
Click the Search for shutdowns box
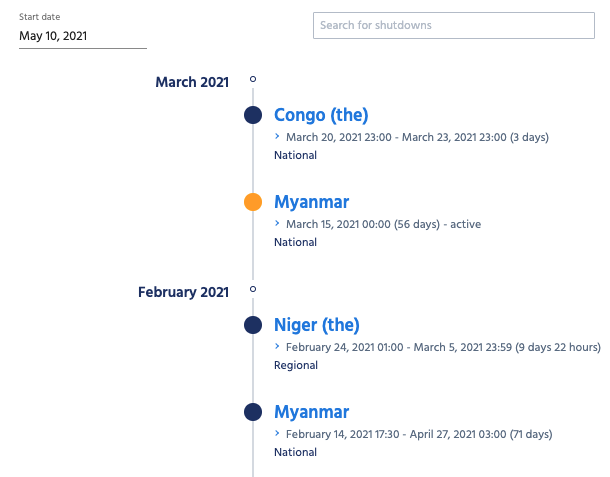pos(453,25)
